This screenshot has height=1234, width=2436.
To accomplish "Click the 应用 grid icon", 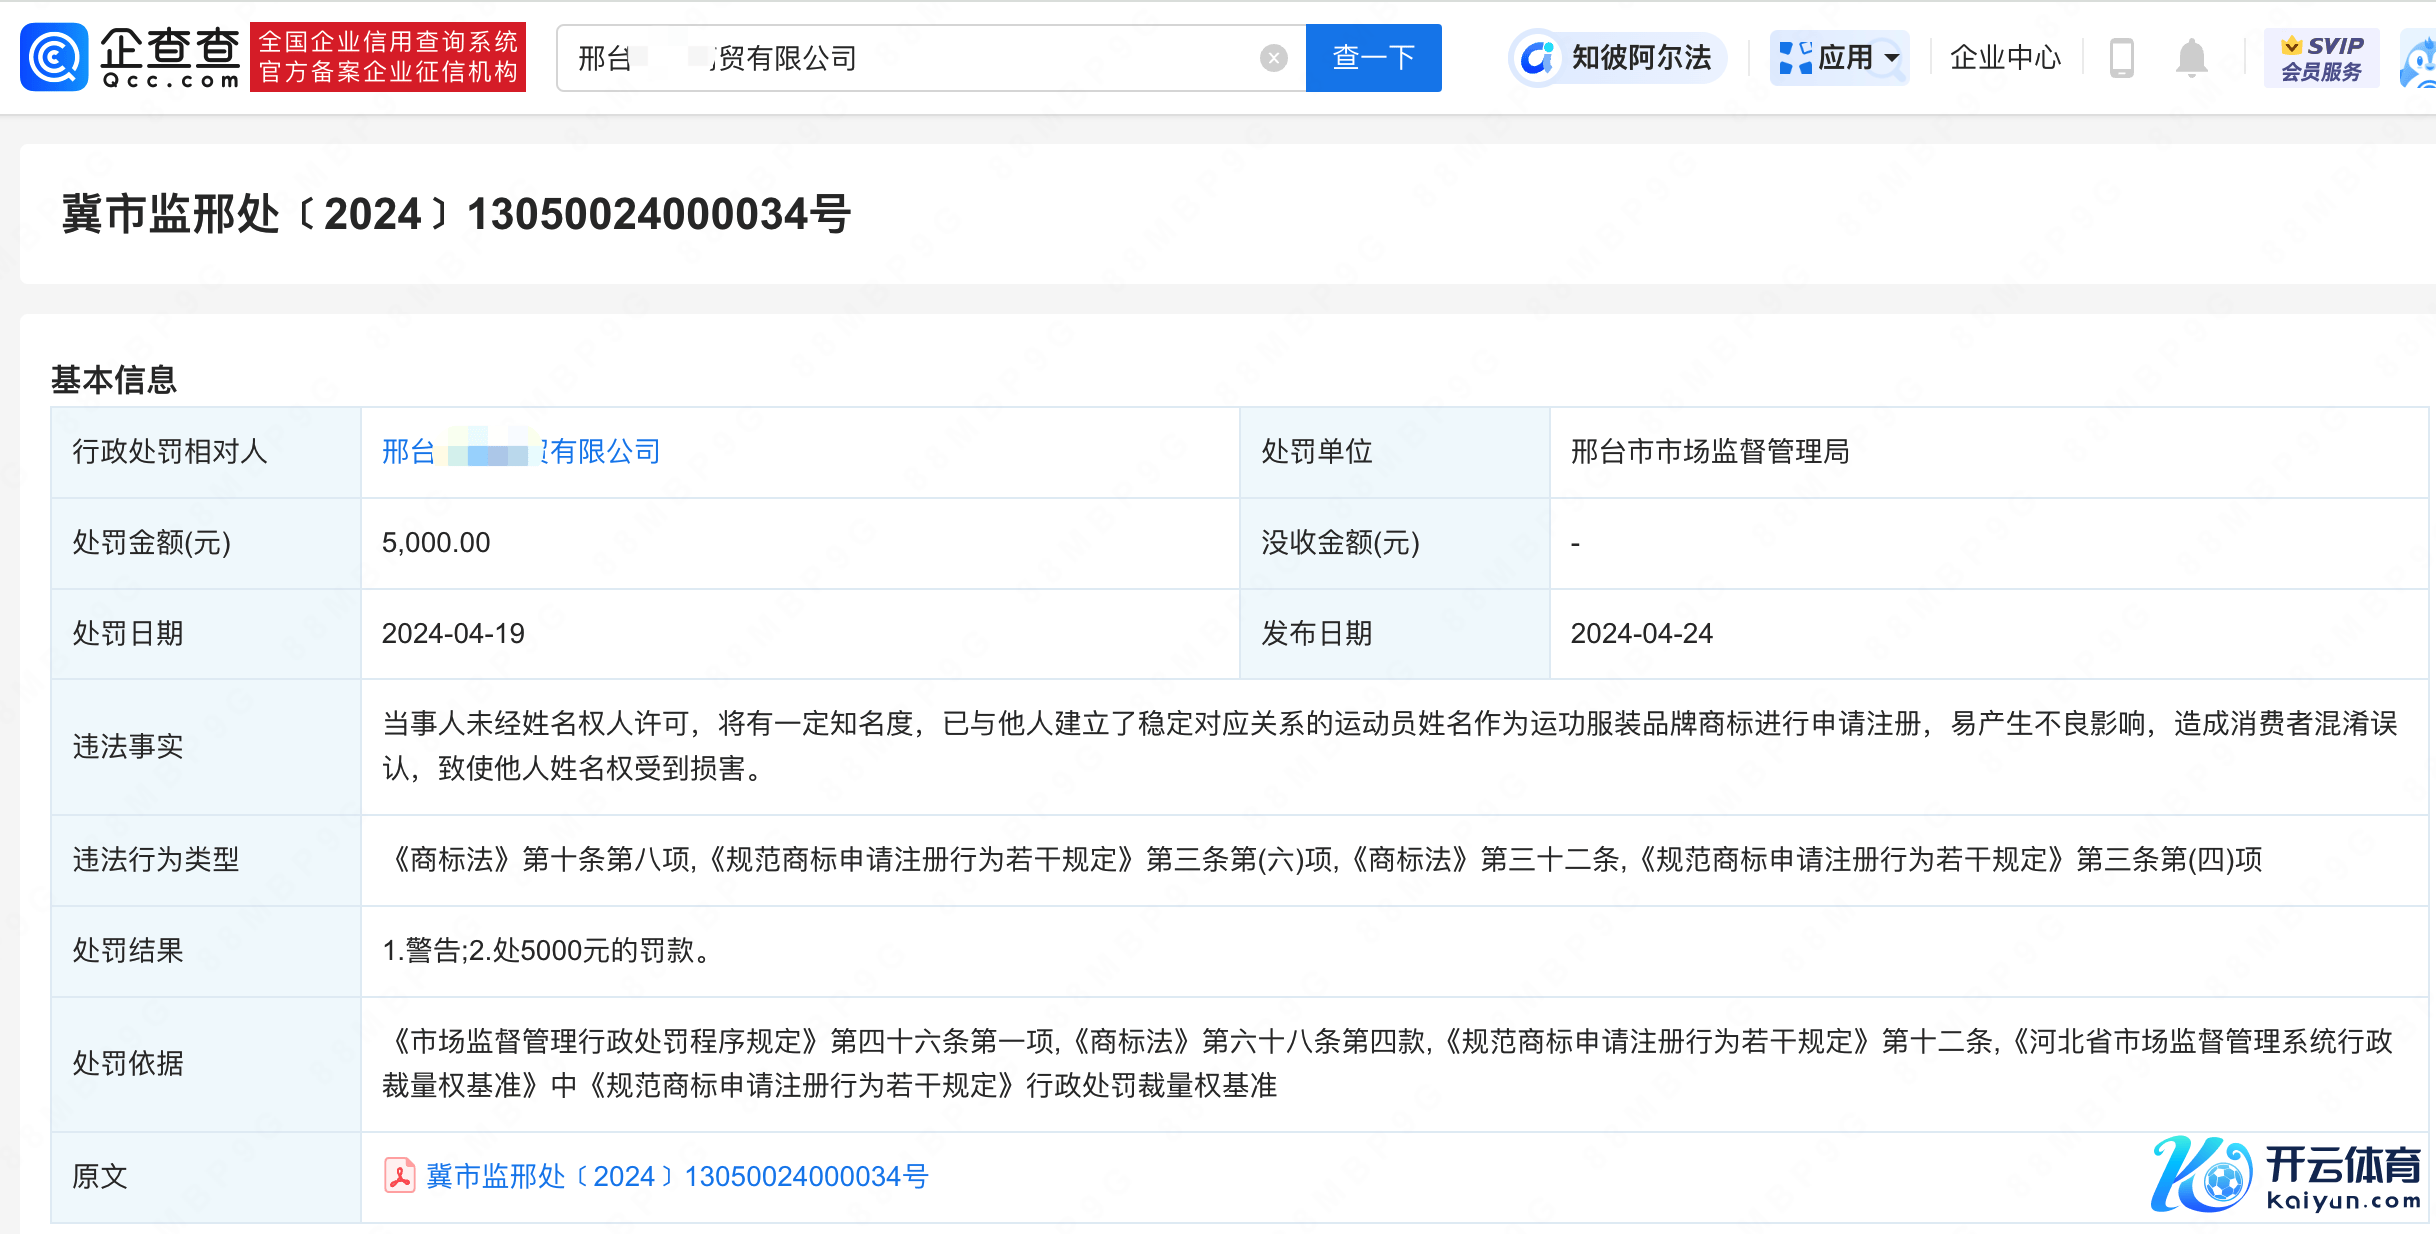I will (1795, 58).
